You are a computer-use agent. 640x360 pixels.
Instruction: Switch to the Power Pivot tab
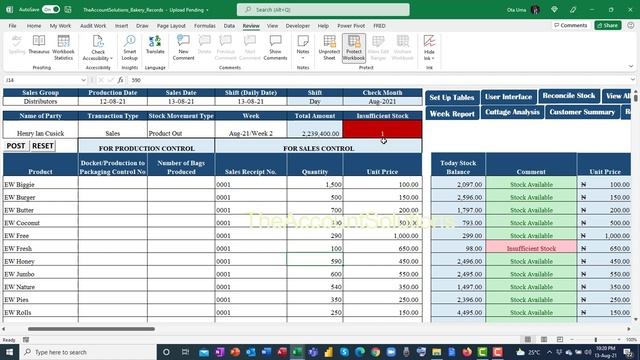point(351,26)
